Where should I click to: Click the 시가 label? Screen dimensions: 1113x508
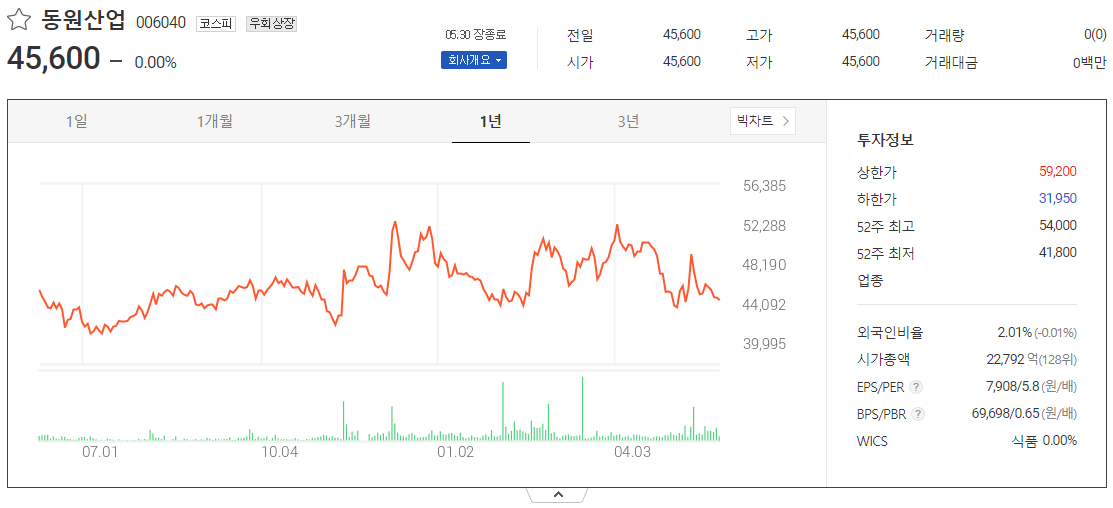[580, 62]
